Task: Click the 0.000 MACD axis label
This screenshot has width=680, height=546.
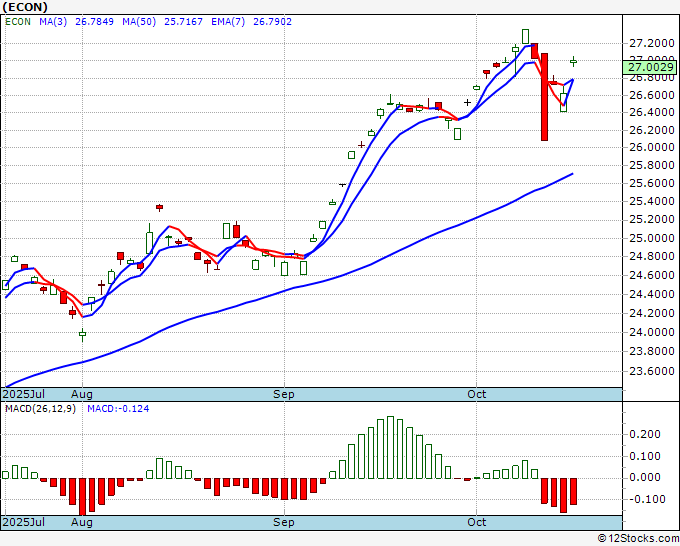Action: point(644,477)
